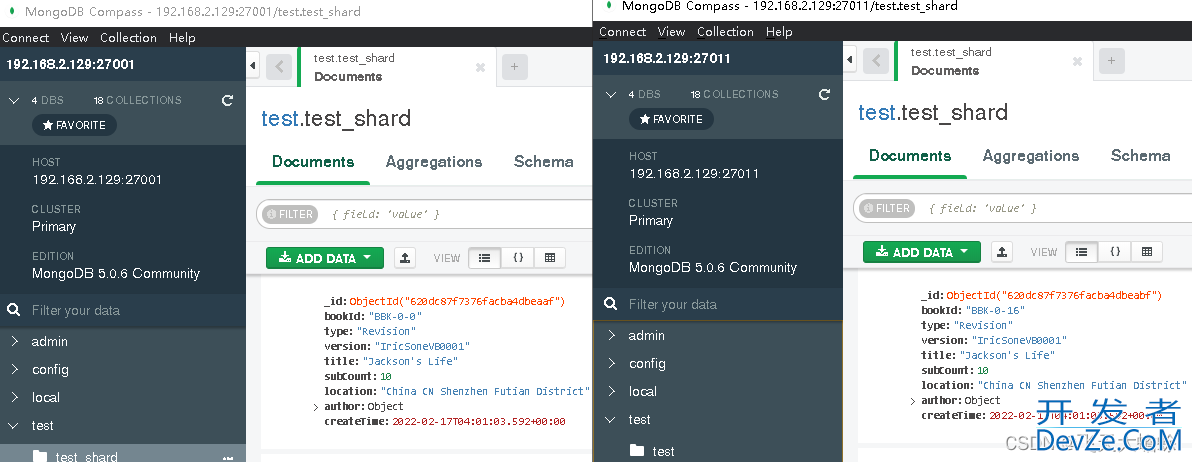Close test.test_shard tab in right window
Screen dimensions: 1192x462
click(x=1077, y=62)
